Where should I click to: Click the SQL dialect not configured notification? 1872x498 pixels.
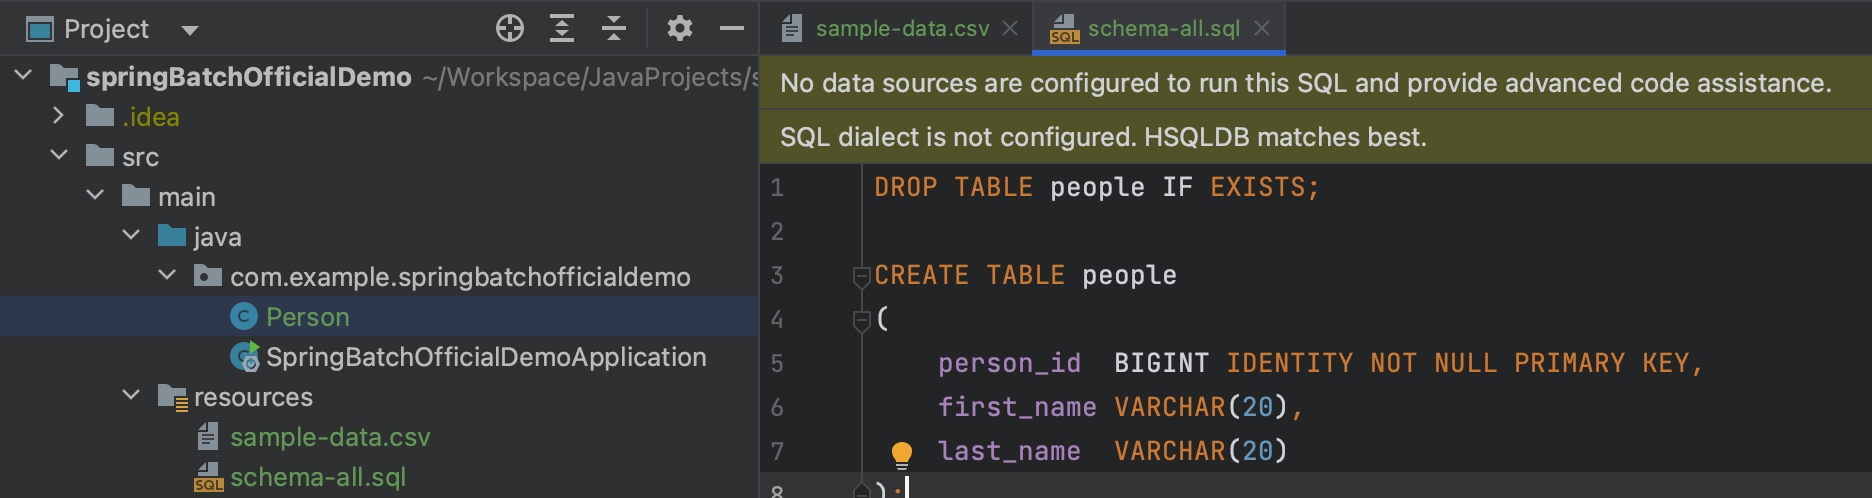click(x=1103, y=137)
